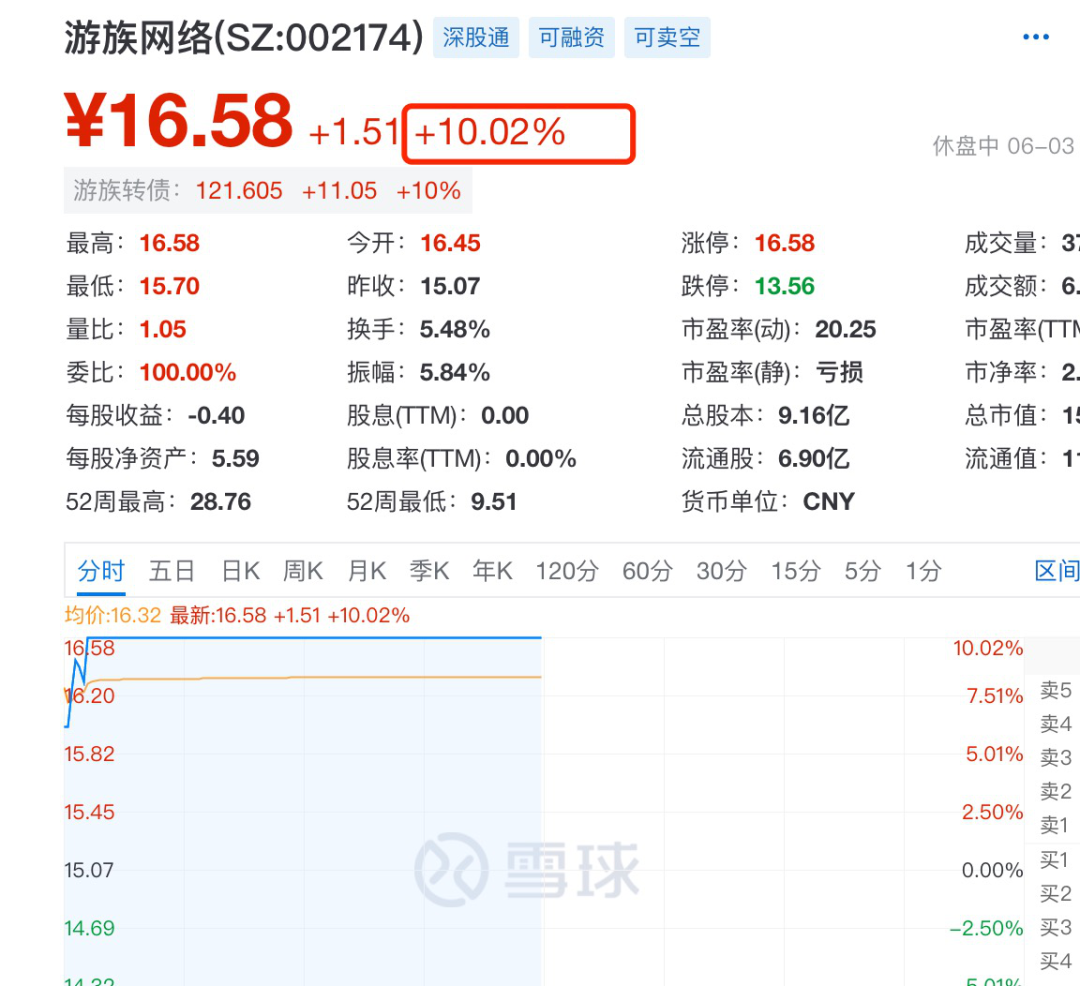Click the current price ¥16.58
This screenshot has width=1080, height=986.
(179, 121)
